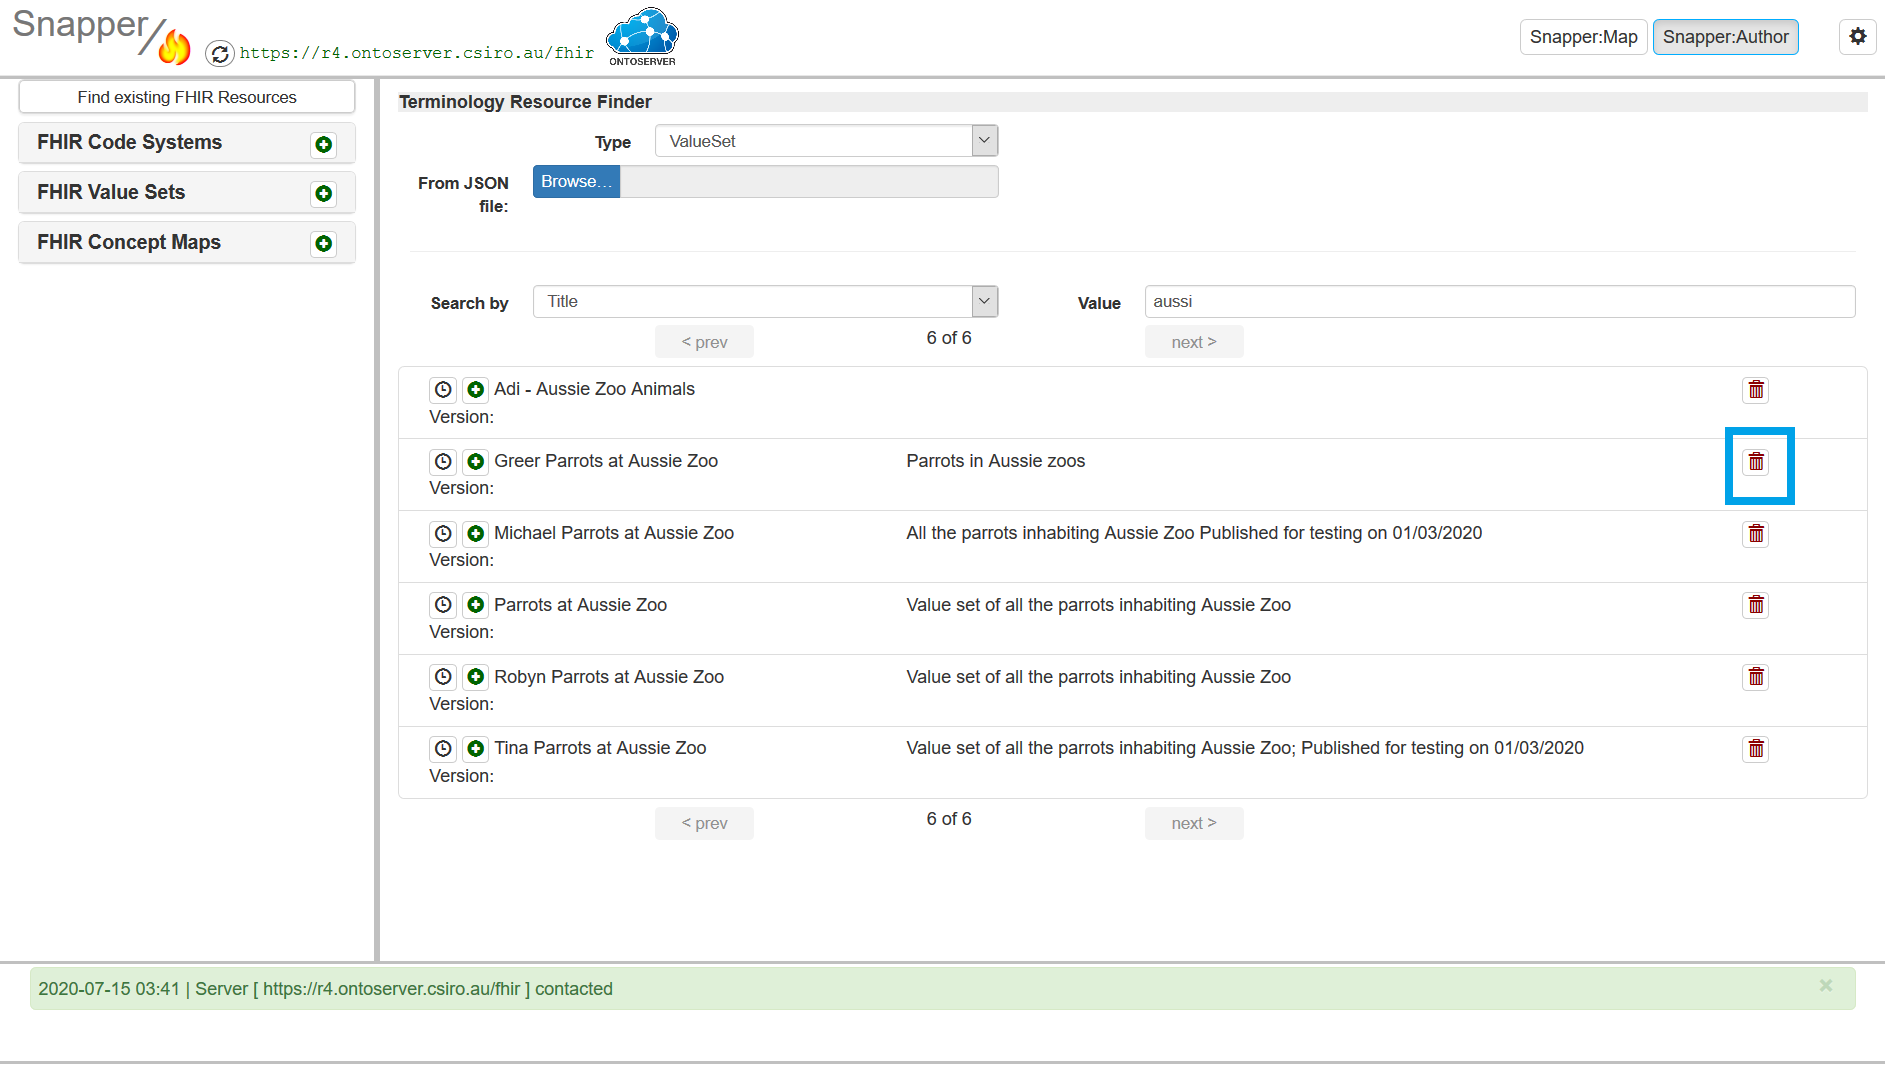1885x1092 pixels.
Task: Click Michael's 'All the parrots inhabiting Aussie Zoo' description
Action: (1194, 533)
